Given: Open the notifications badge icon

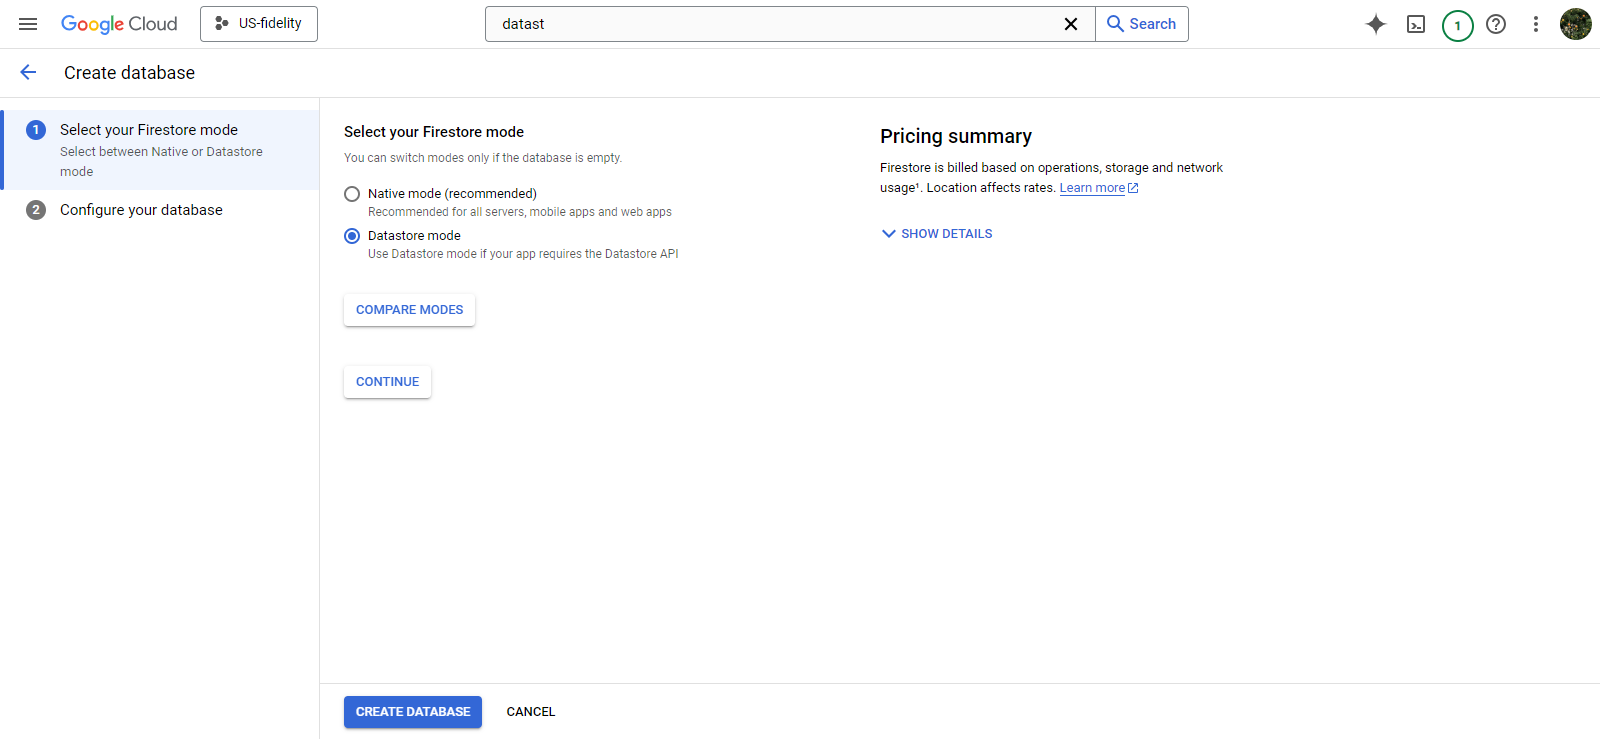Looking at the screenshot, I should click(1457, 25).
